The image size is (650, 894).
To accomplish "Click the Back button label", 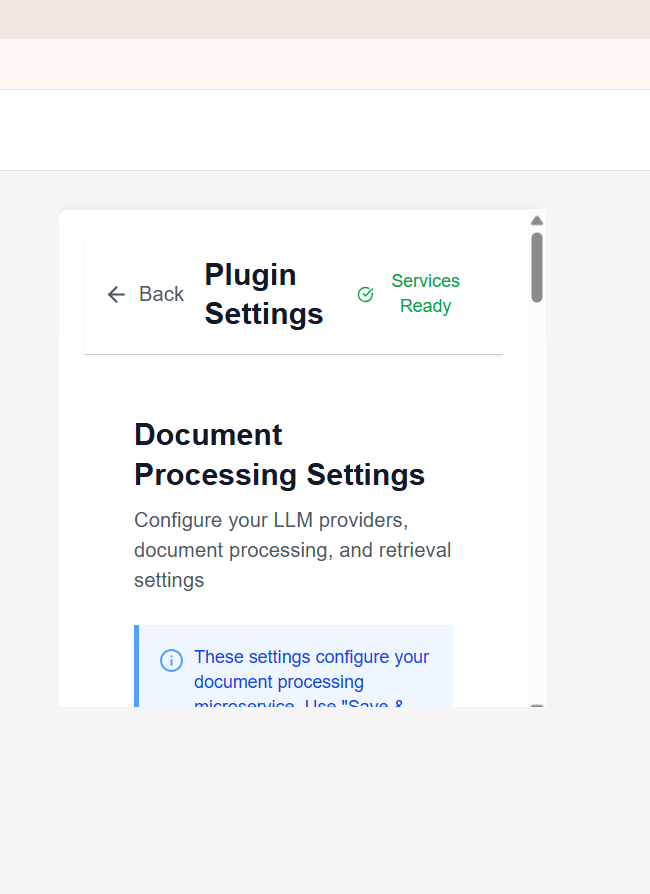I will point(161,294).
